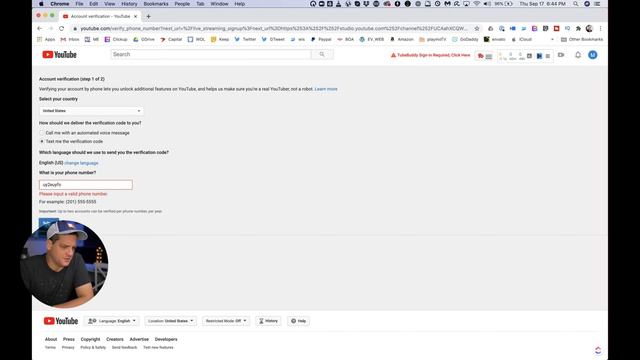Click the Wi-Fi status icon

(x=476, y=4)
